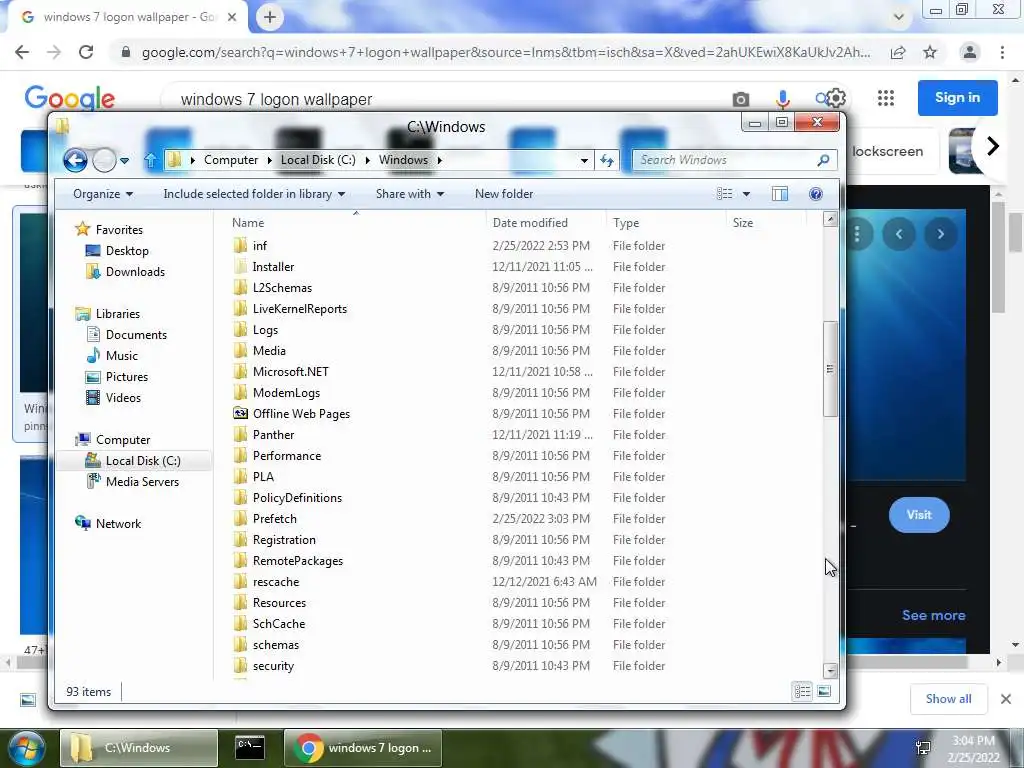Click Show all in Chrome downloads bar

948,699
